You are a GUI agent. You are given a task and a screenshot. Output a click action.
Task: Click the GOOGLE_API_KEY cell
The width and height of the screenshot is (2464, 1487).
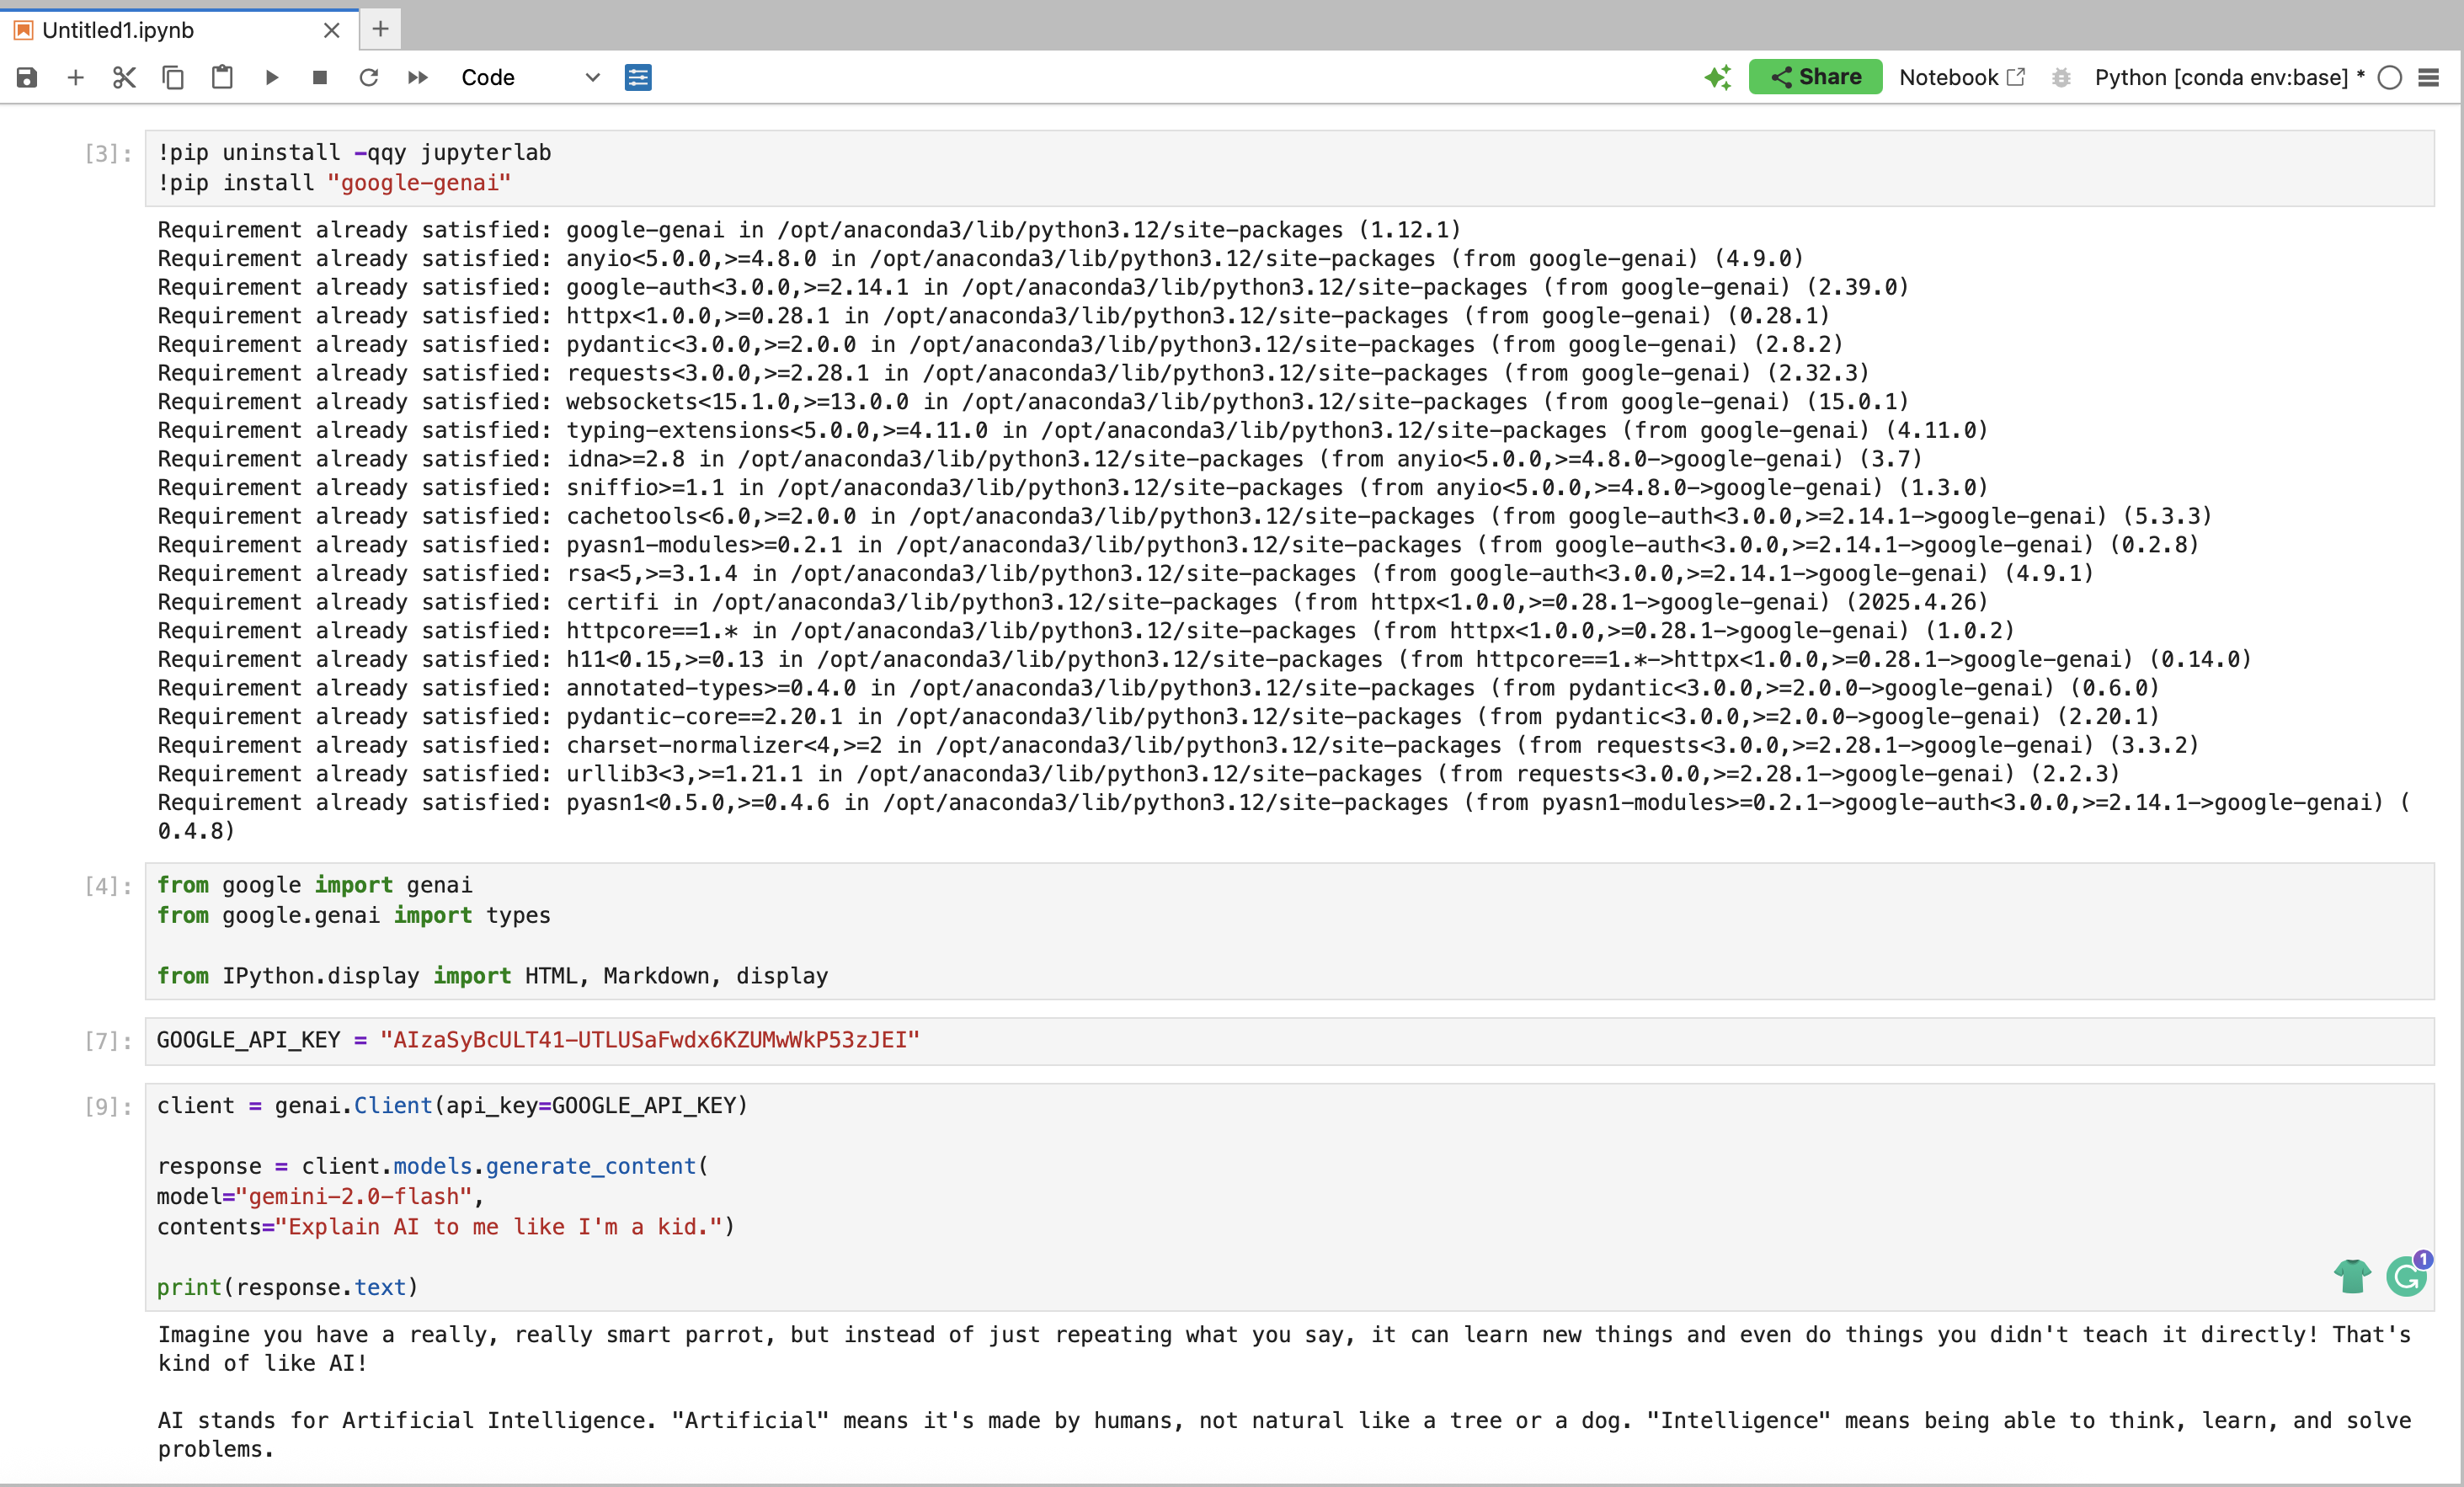point(1289,1041)
